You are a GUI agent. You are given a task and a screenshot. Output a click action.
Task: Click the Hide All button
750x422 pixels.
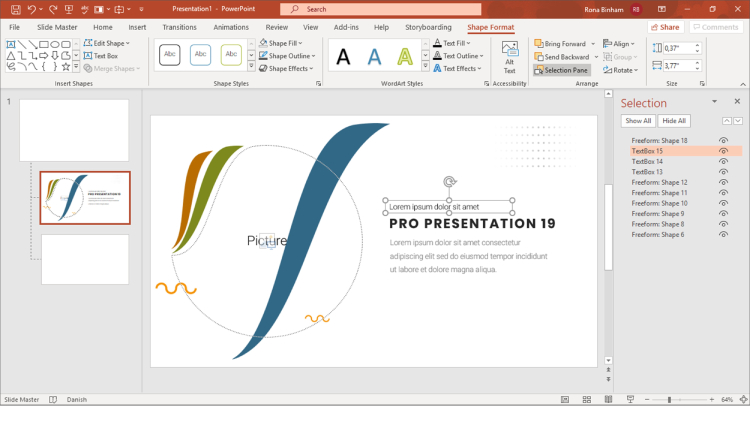tap(674, 121)
